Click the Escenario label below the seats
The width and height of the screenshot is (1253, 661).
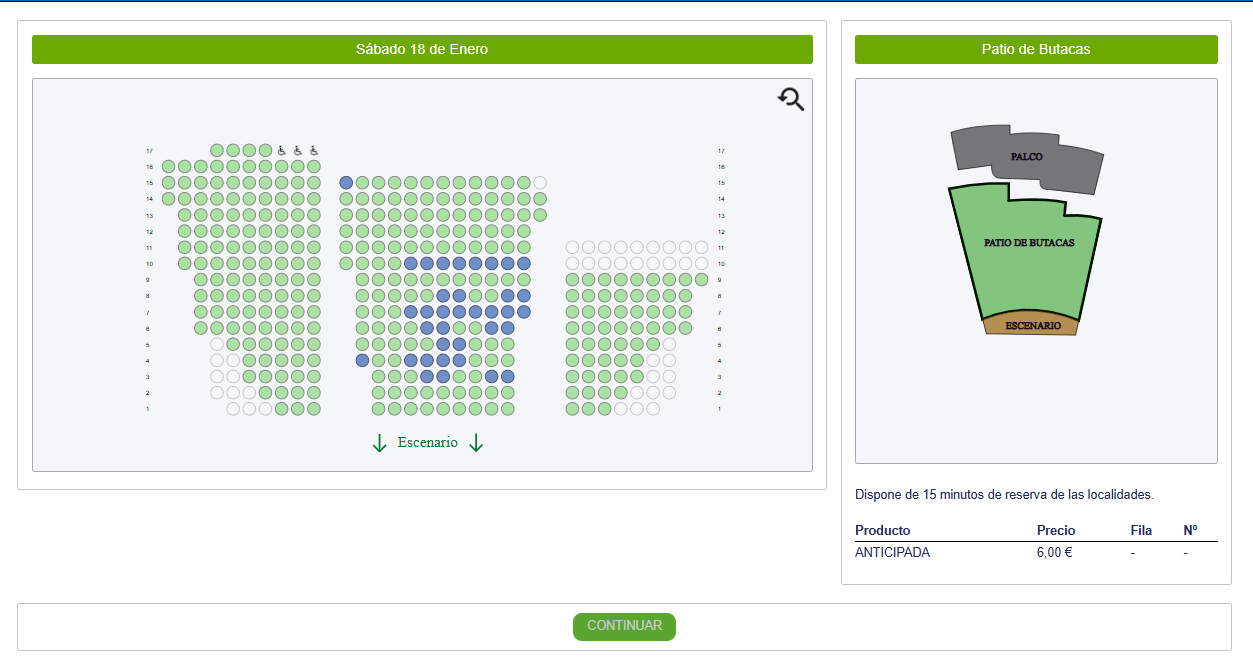[428, 443]
